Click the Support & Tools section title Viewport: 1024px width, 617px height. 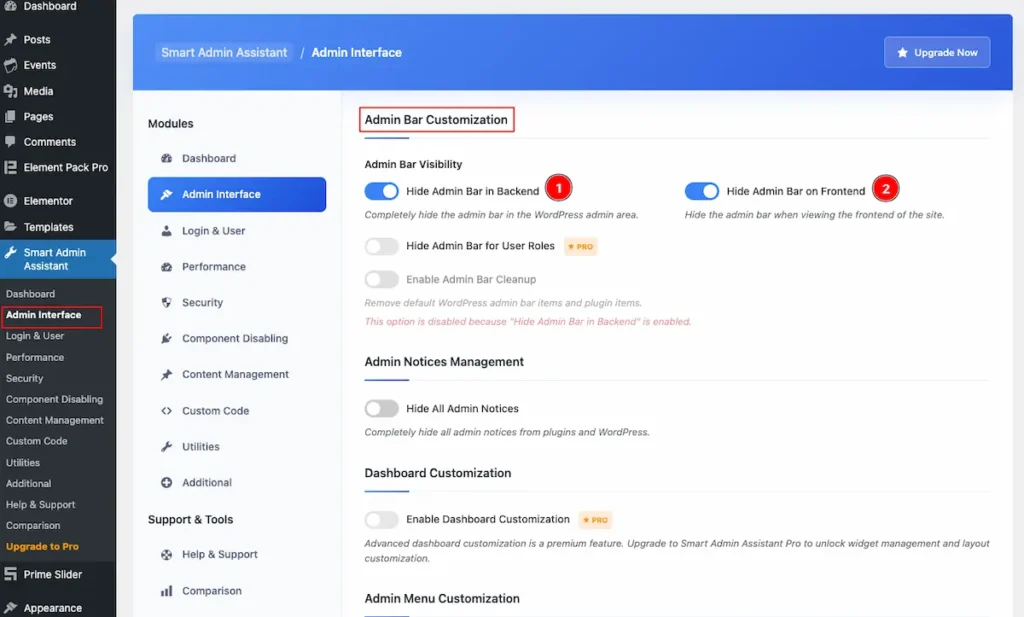point(191,519)
